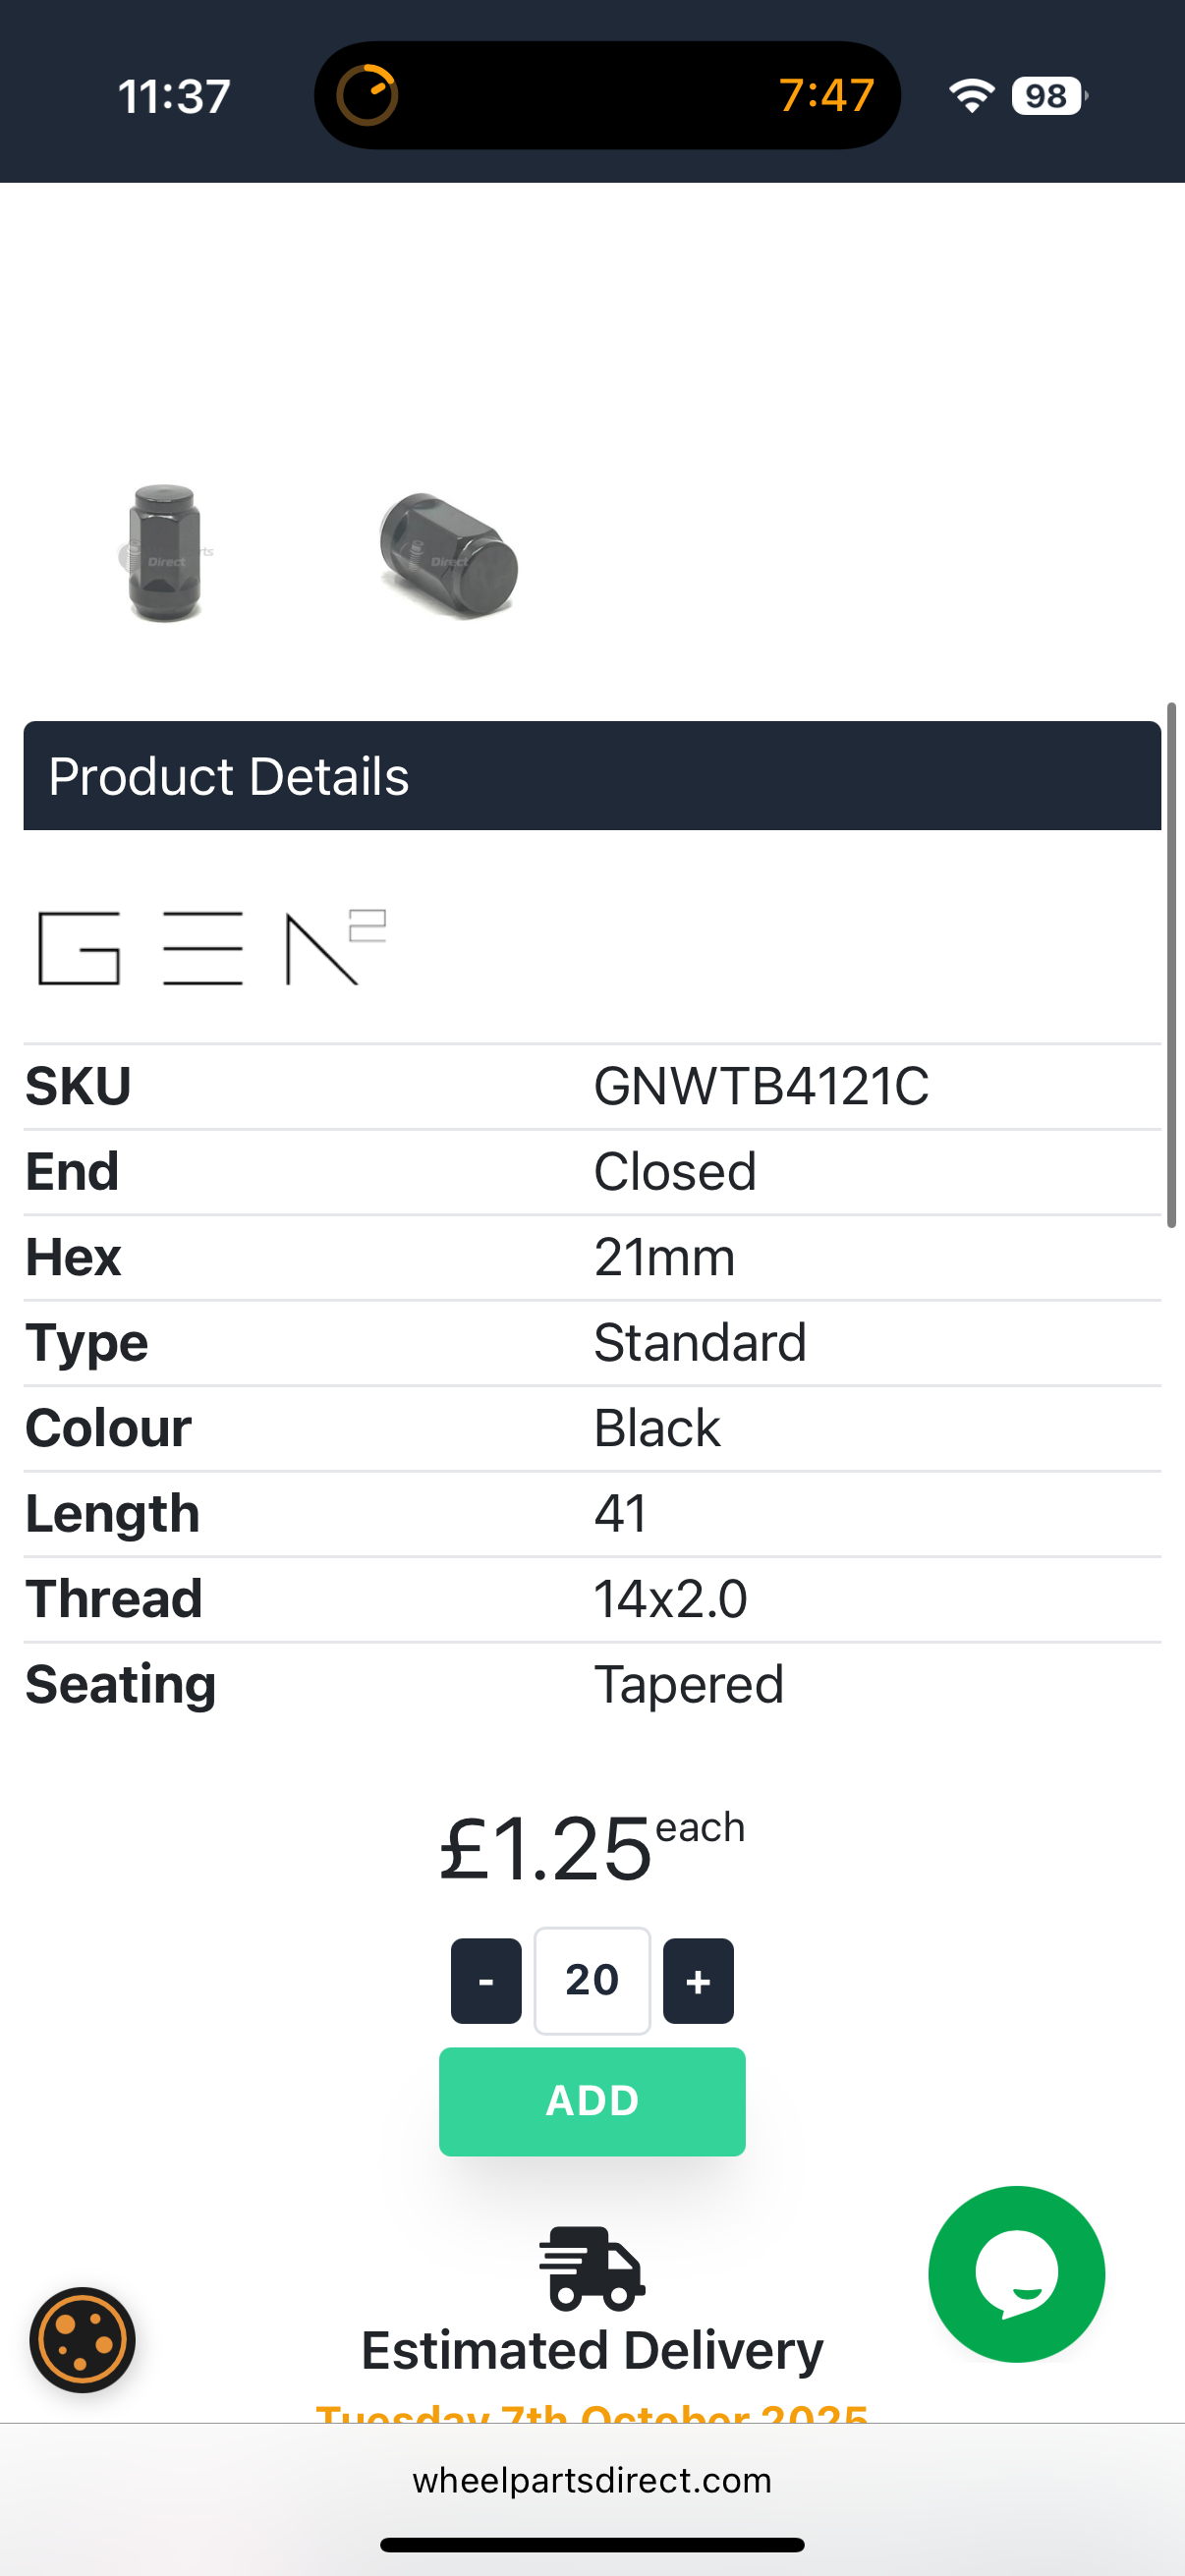The height and width of the screenshot is (2576, 1185).
Task: Open cookie preferences icon
Action: pyautogui.click(x=82, y=2339)
